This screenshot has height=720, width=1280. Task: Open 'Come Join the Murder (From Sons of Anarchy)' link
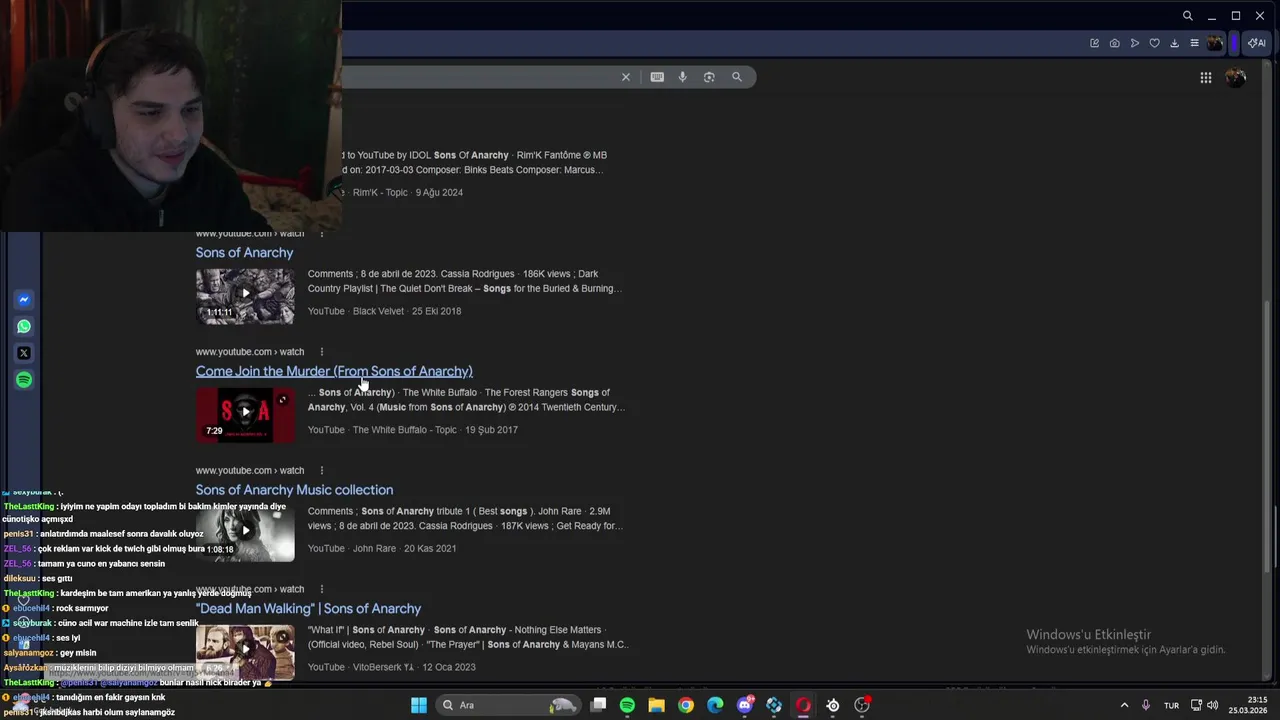pos(334,371)
